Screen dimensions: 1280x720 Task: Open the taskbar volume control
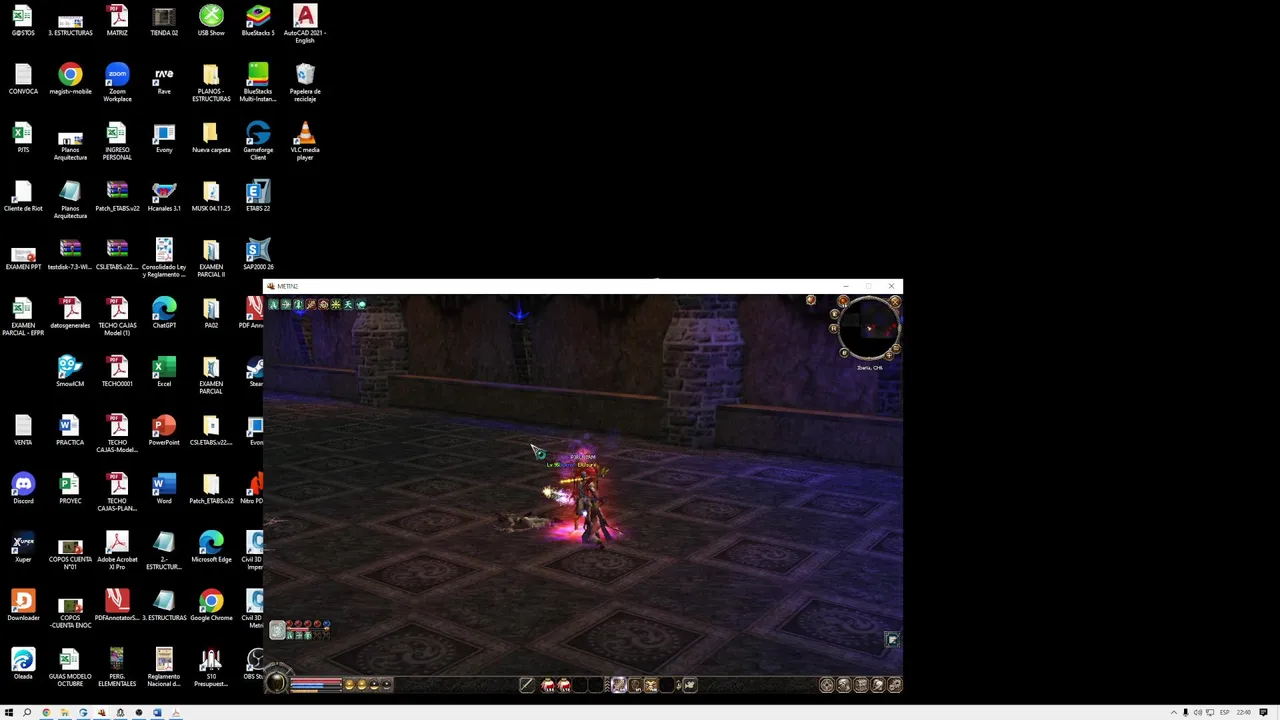[1198, 713]
